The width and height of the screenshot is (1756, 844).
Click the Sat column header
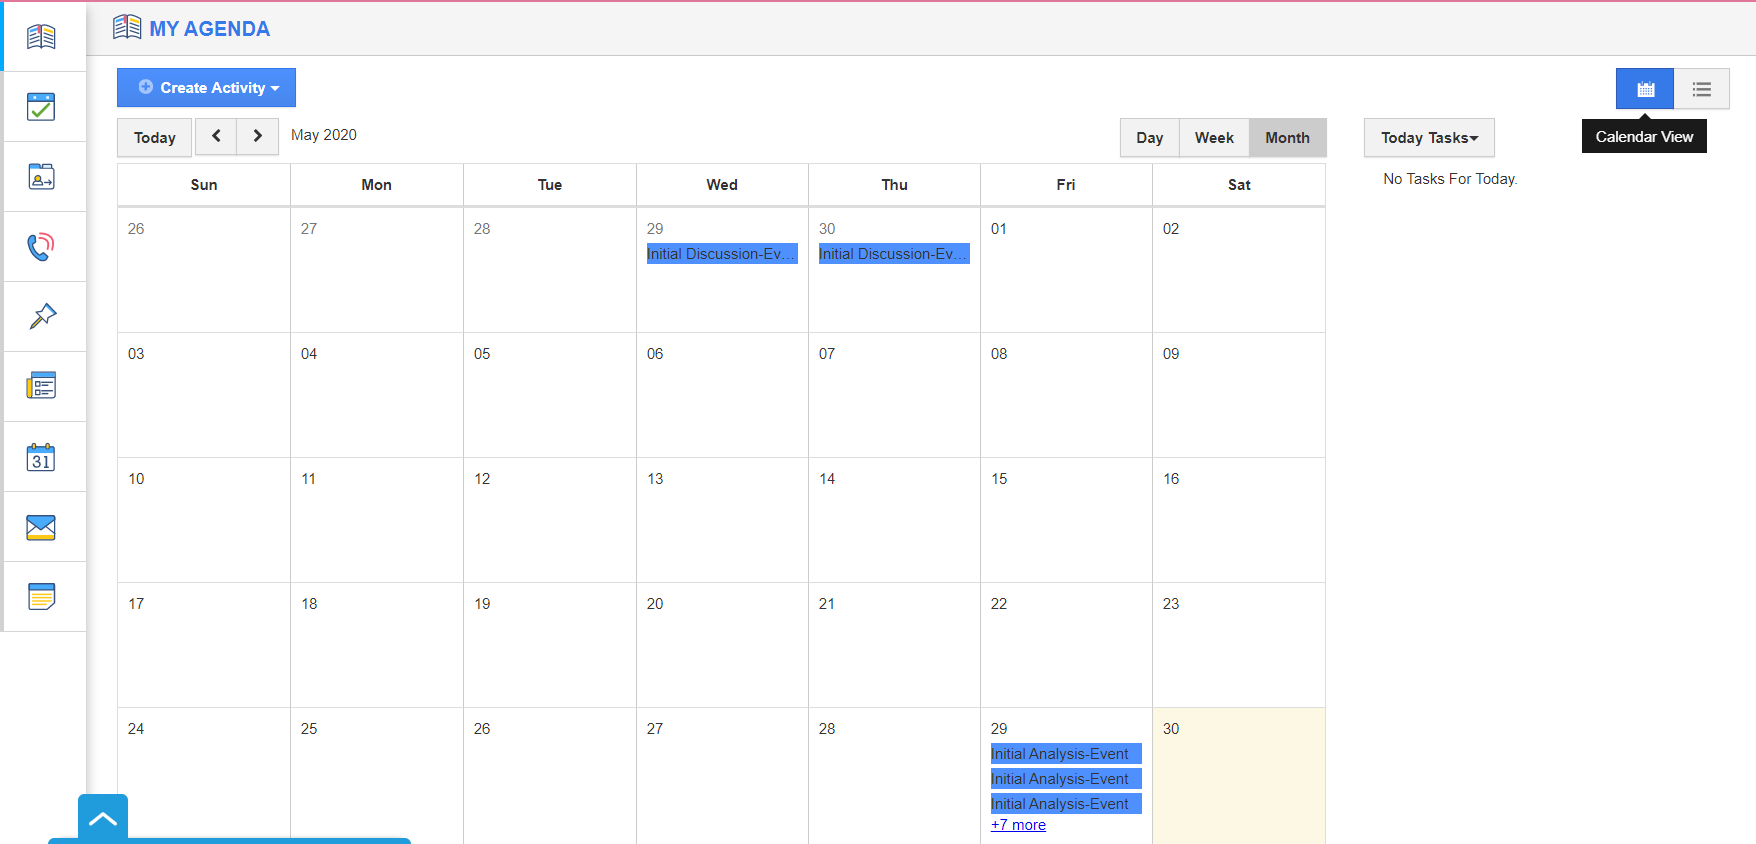coord(1239,185)
